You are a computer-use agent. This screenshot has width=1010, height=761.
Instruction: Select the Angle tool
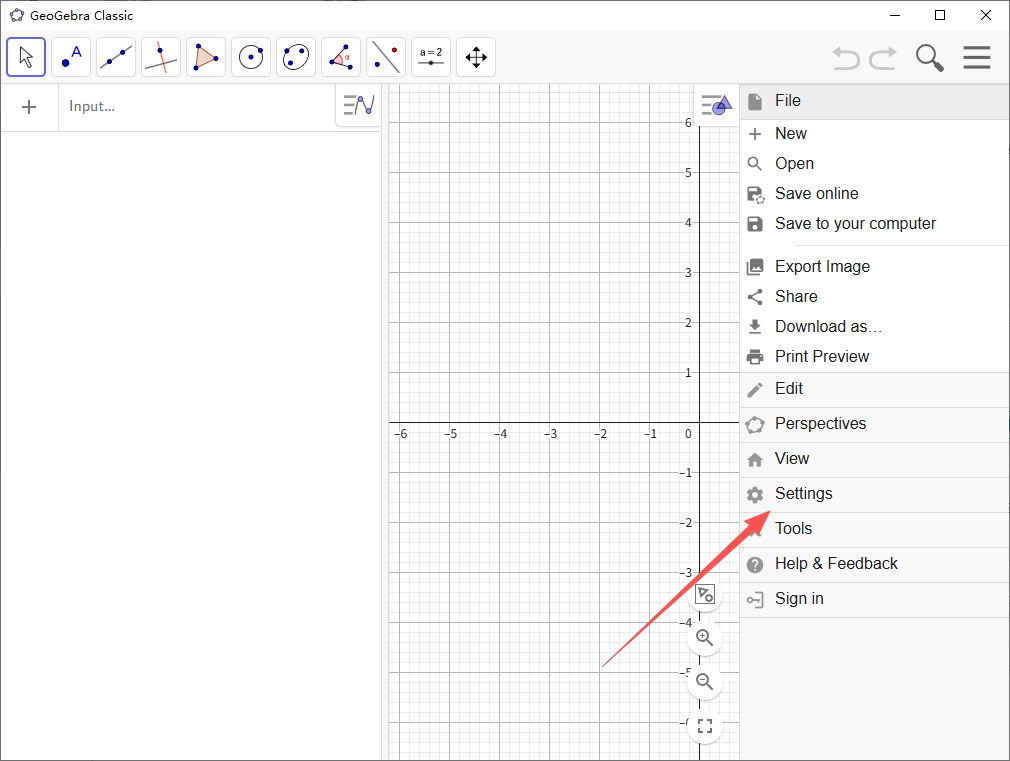click(341, 57)
